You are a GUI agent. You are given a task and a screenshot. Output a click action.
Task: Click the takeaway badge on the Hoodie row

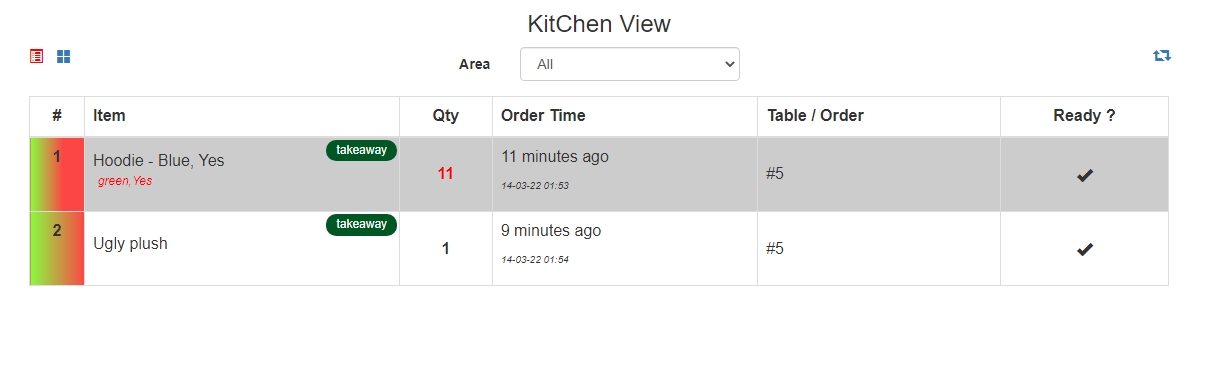pyautogui.click(x=361, y=150)
